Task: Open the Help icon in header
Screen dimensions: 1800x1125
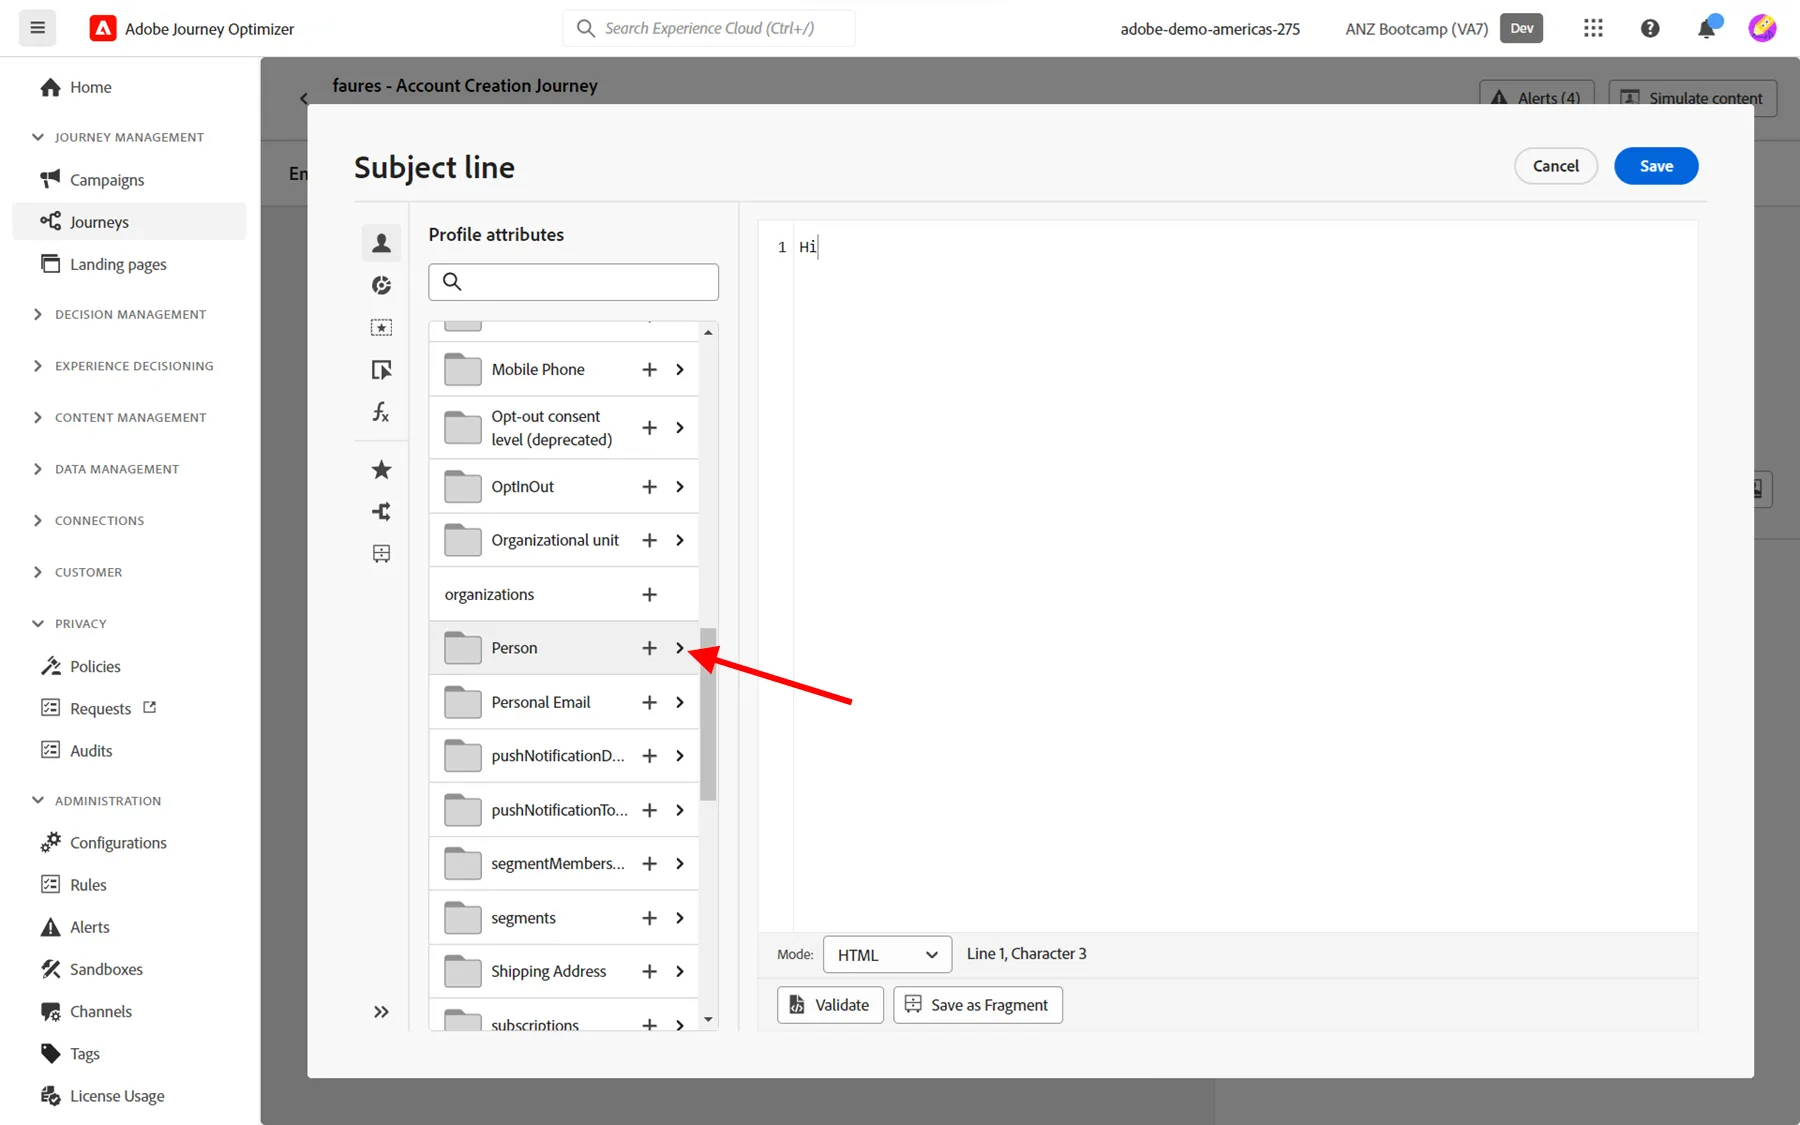Action: [1650, 28]
